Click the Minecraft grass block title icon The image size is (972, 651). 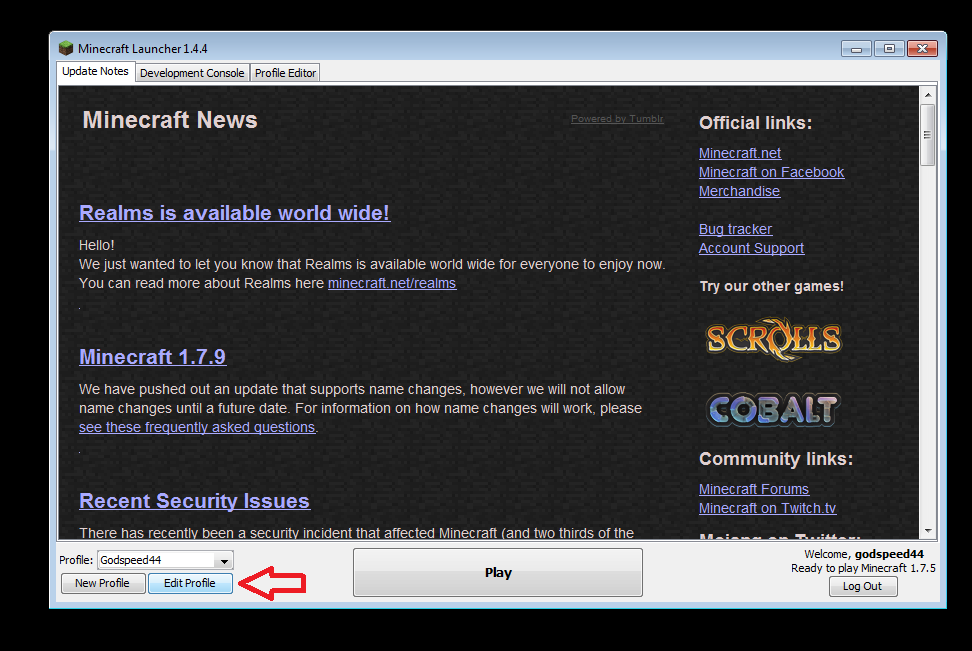(66, 48)
